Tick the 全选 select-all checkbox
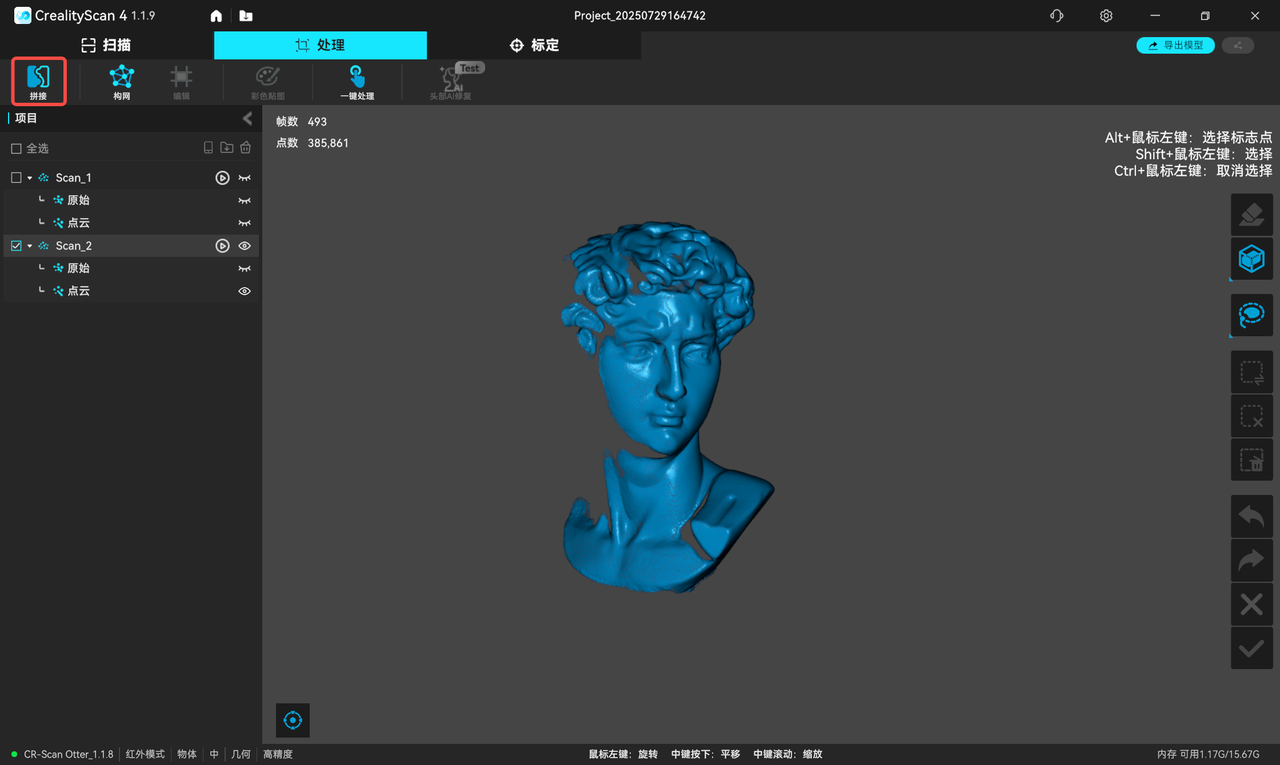The width and height of the screenshot is (1280, 765). [16, 148]
